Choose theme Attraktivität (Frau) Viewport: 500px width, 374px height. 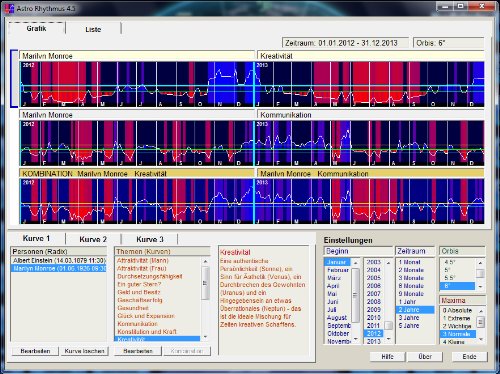pos(142,268)
